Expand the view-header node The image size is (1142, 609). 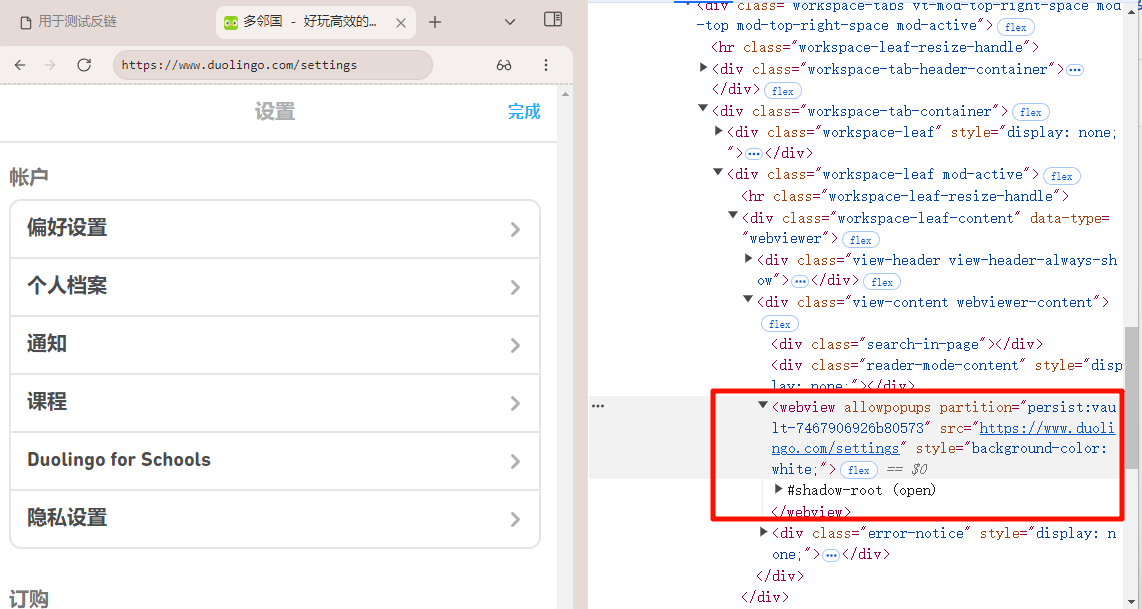click(749, 259)
